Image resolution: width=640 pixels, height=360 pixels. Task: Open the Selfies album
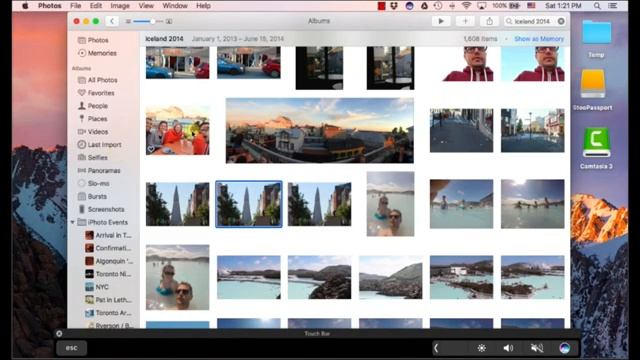point(98,158)
